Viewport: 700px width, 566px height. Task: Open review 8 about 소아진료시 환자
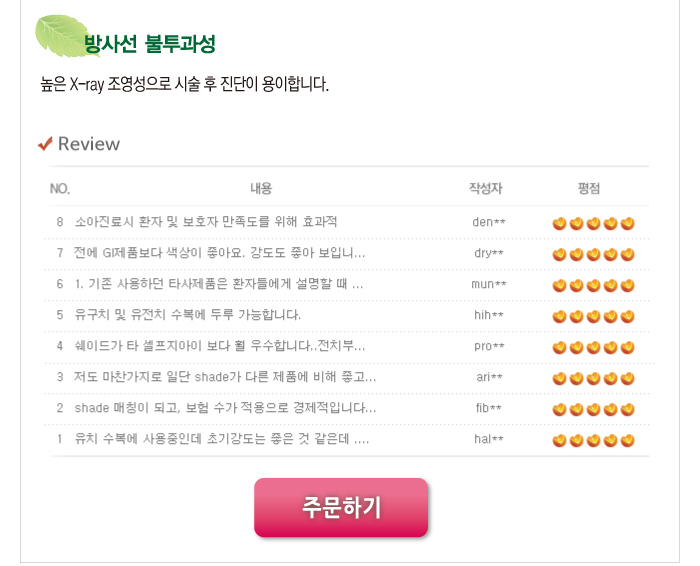tap(206, 222)
